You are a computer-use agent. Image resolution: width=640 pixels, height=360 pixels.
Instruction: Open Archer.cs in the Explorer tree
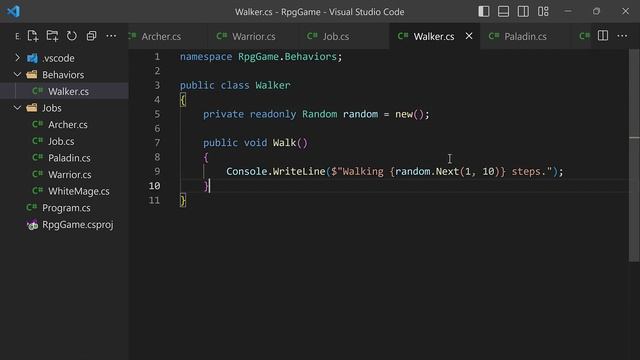point(64,124)
